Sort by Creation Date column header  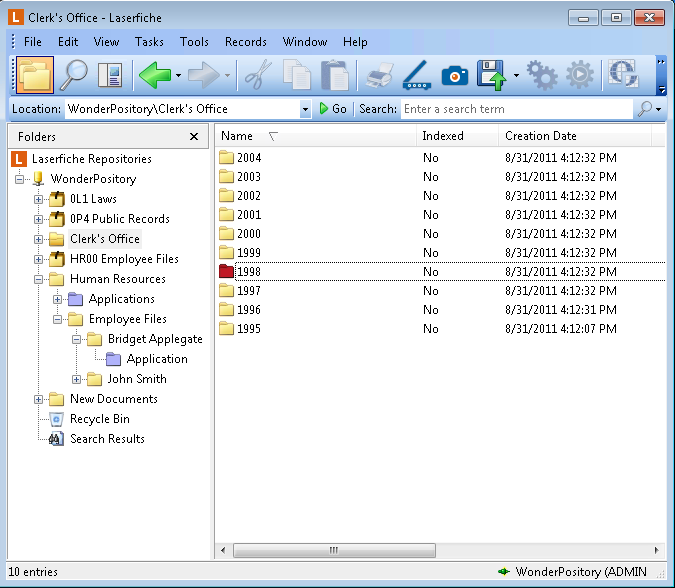575,136
